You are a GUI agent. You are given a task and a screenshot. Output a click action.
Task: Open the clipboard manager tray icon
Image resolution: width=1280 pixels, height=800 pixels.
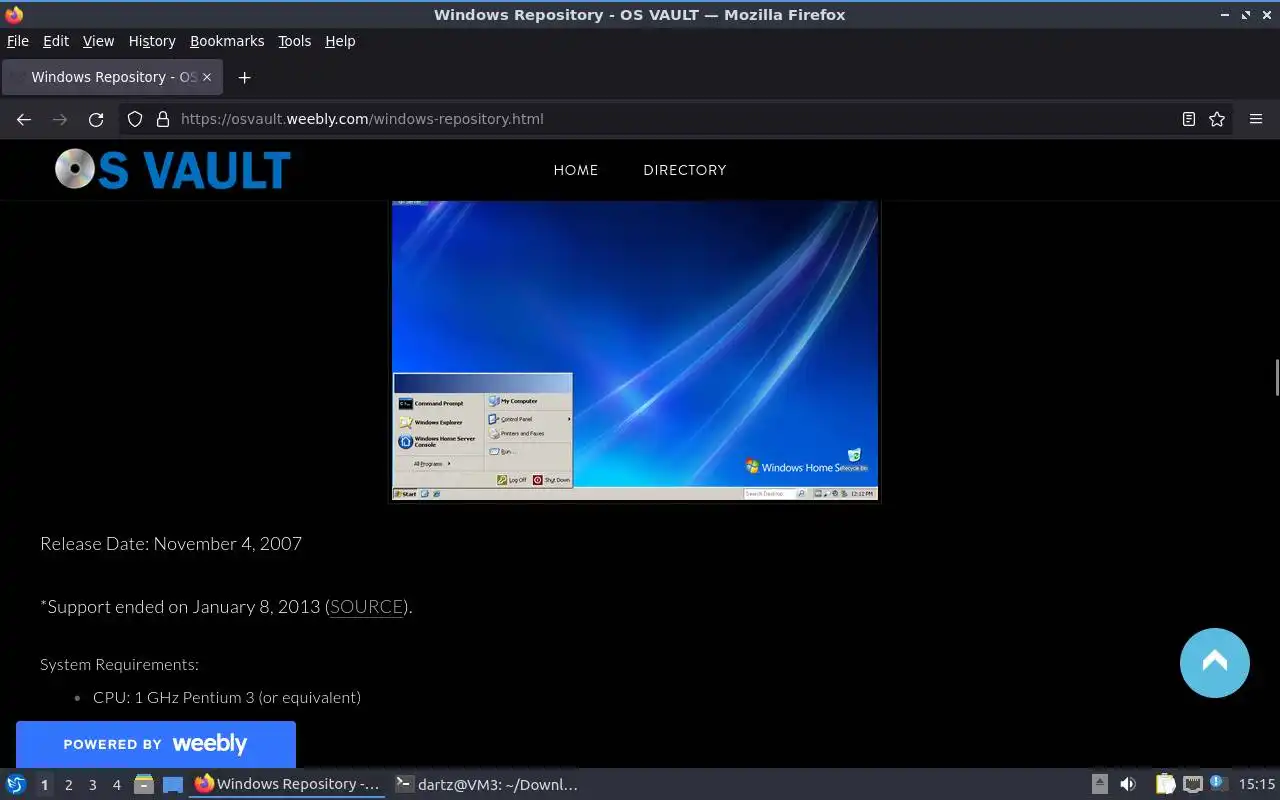click(x=1165, y=784)
